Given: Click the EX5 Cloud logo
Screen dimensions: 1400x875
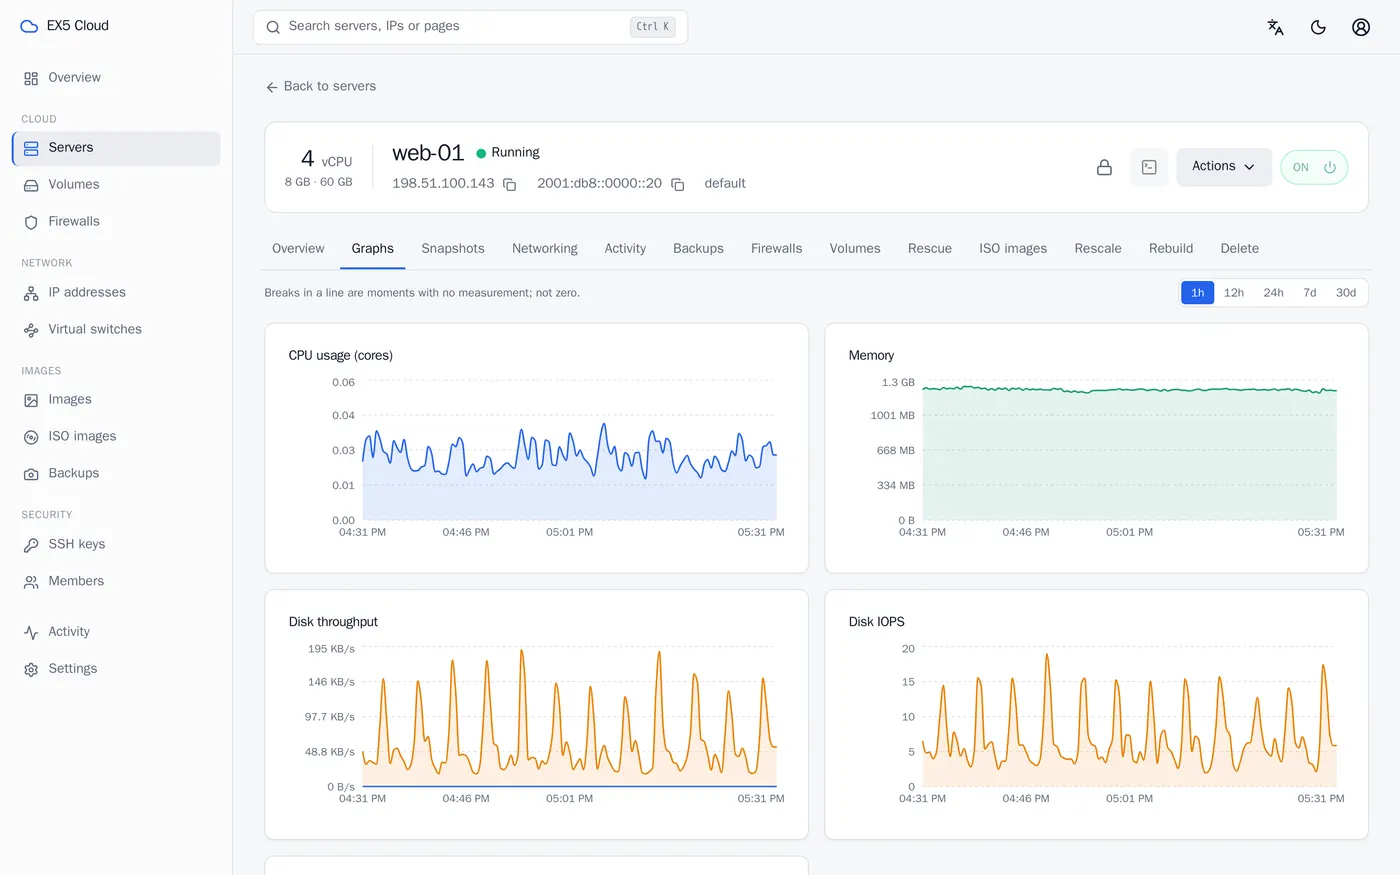Looking at the screenshot, I should click(65, 26).
